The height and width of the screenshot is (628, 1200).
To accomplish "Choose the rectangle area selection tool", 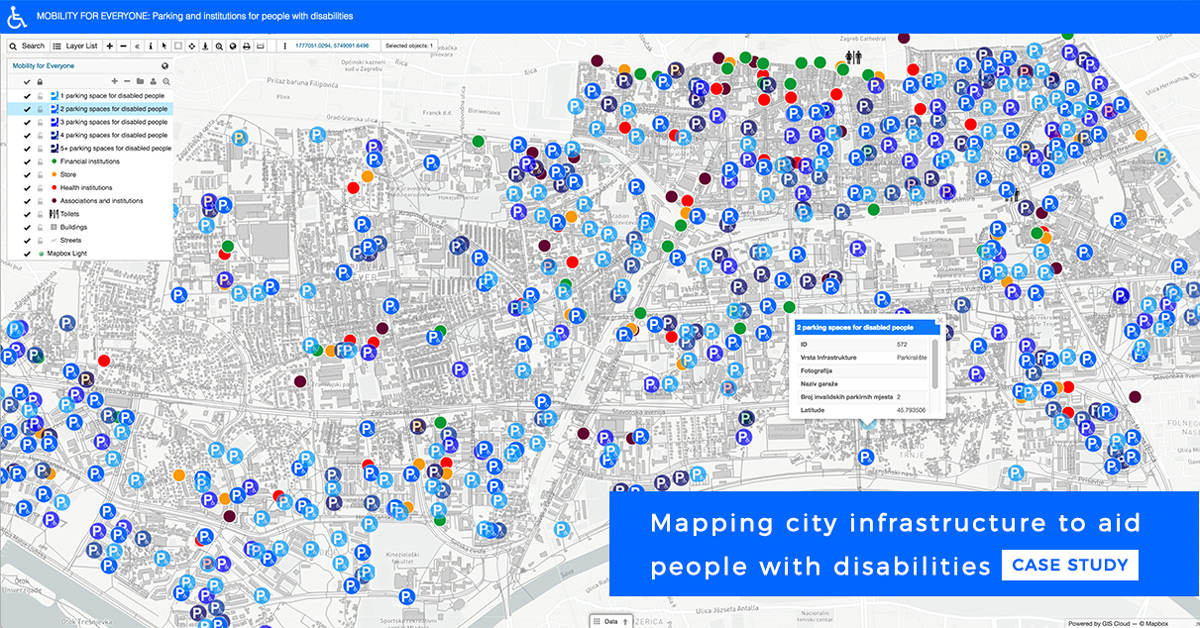I will coord(178,46).
